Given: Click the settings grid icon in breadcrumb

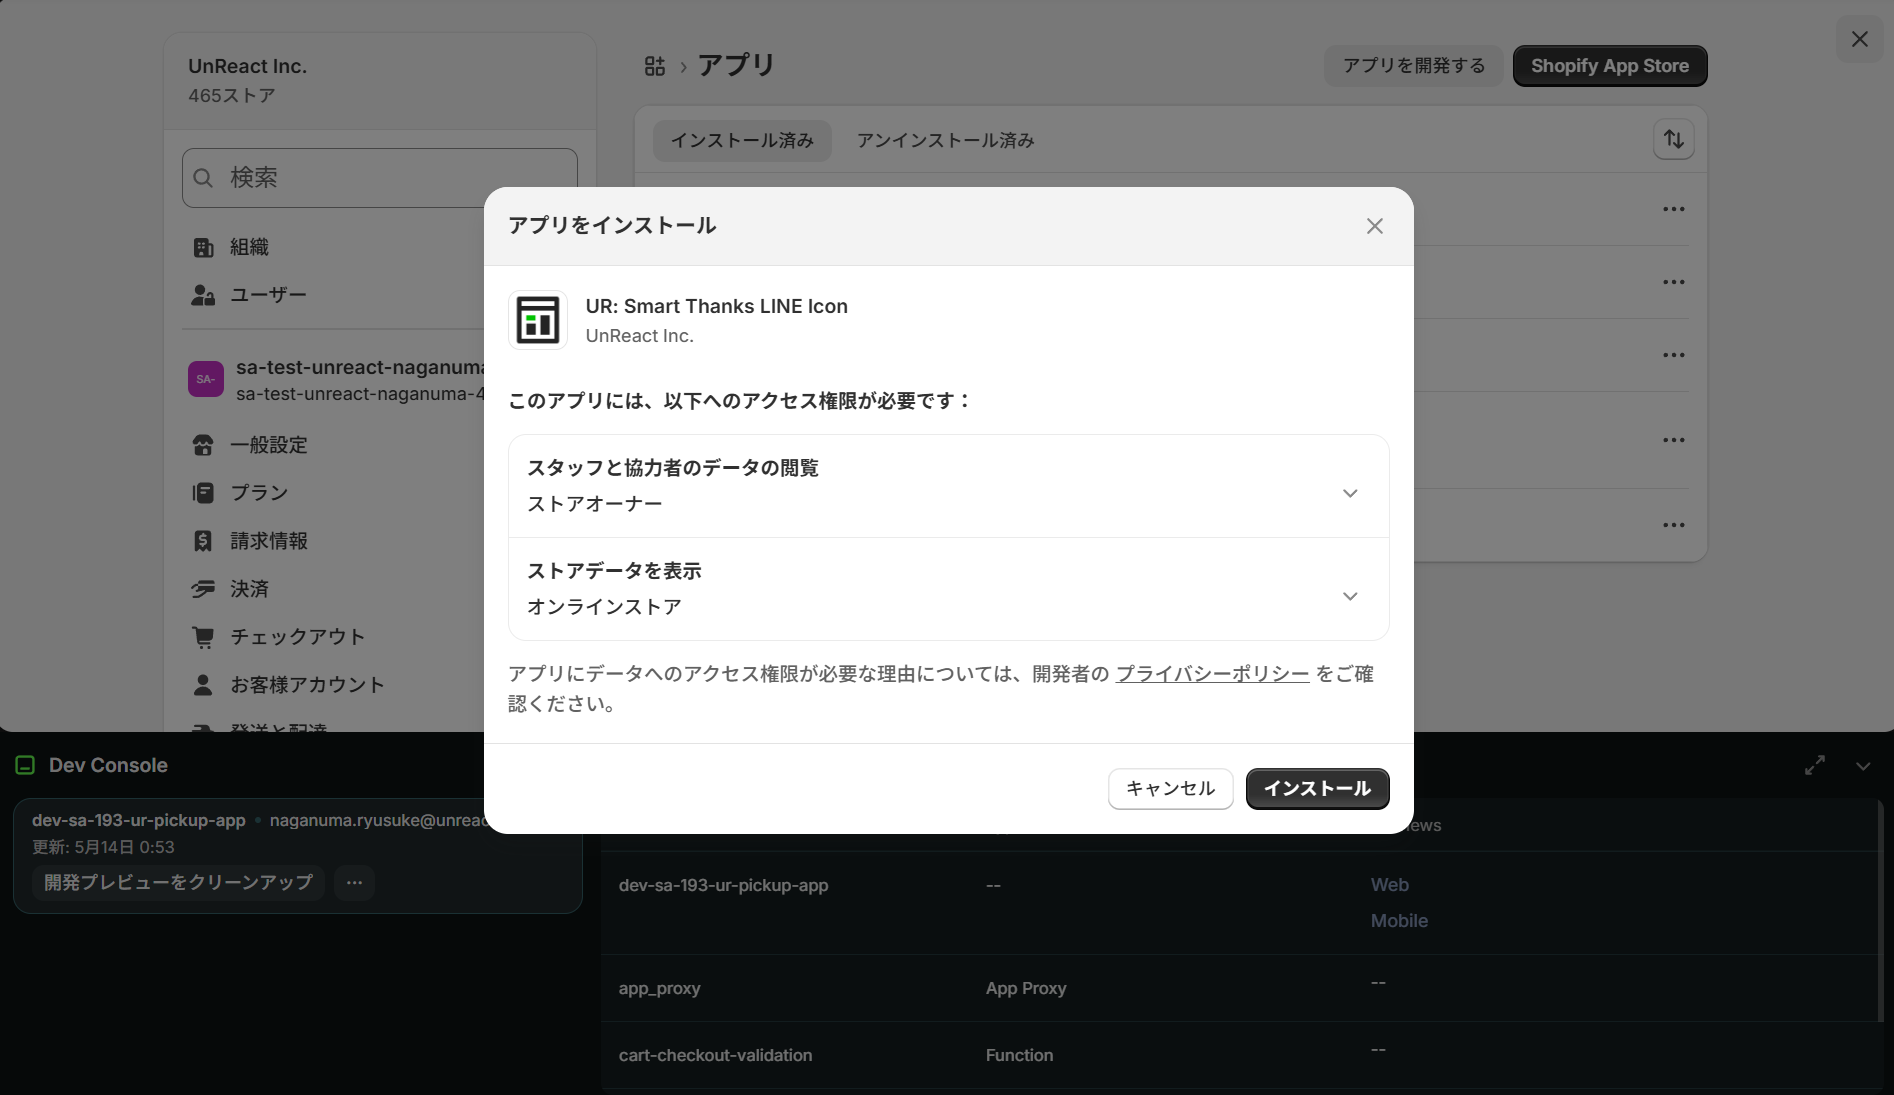Looking at the screenshot, I should [x=655, y=66].
